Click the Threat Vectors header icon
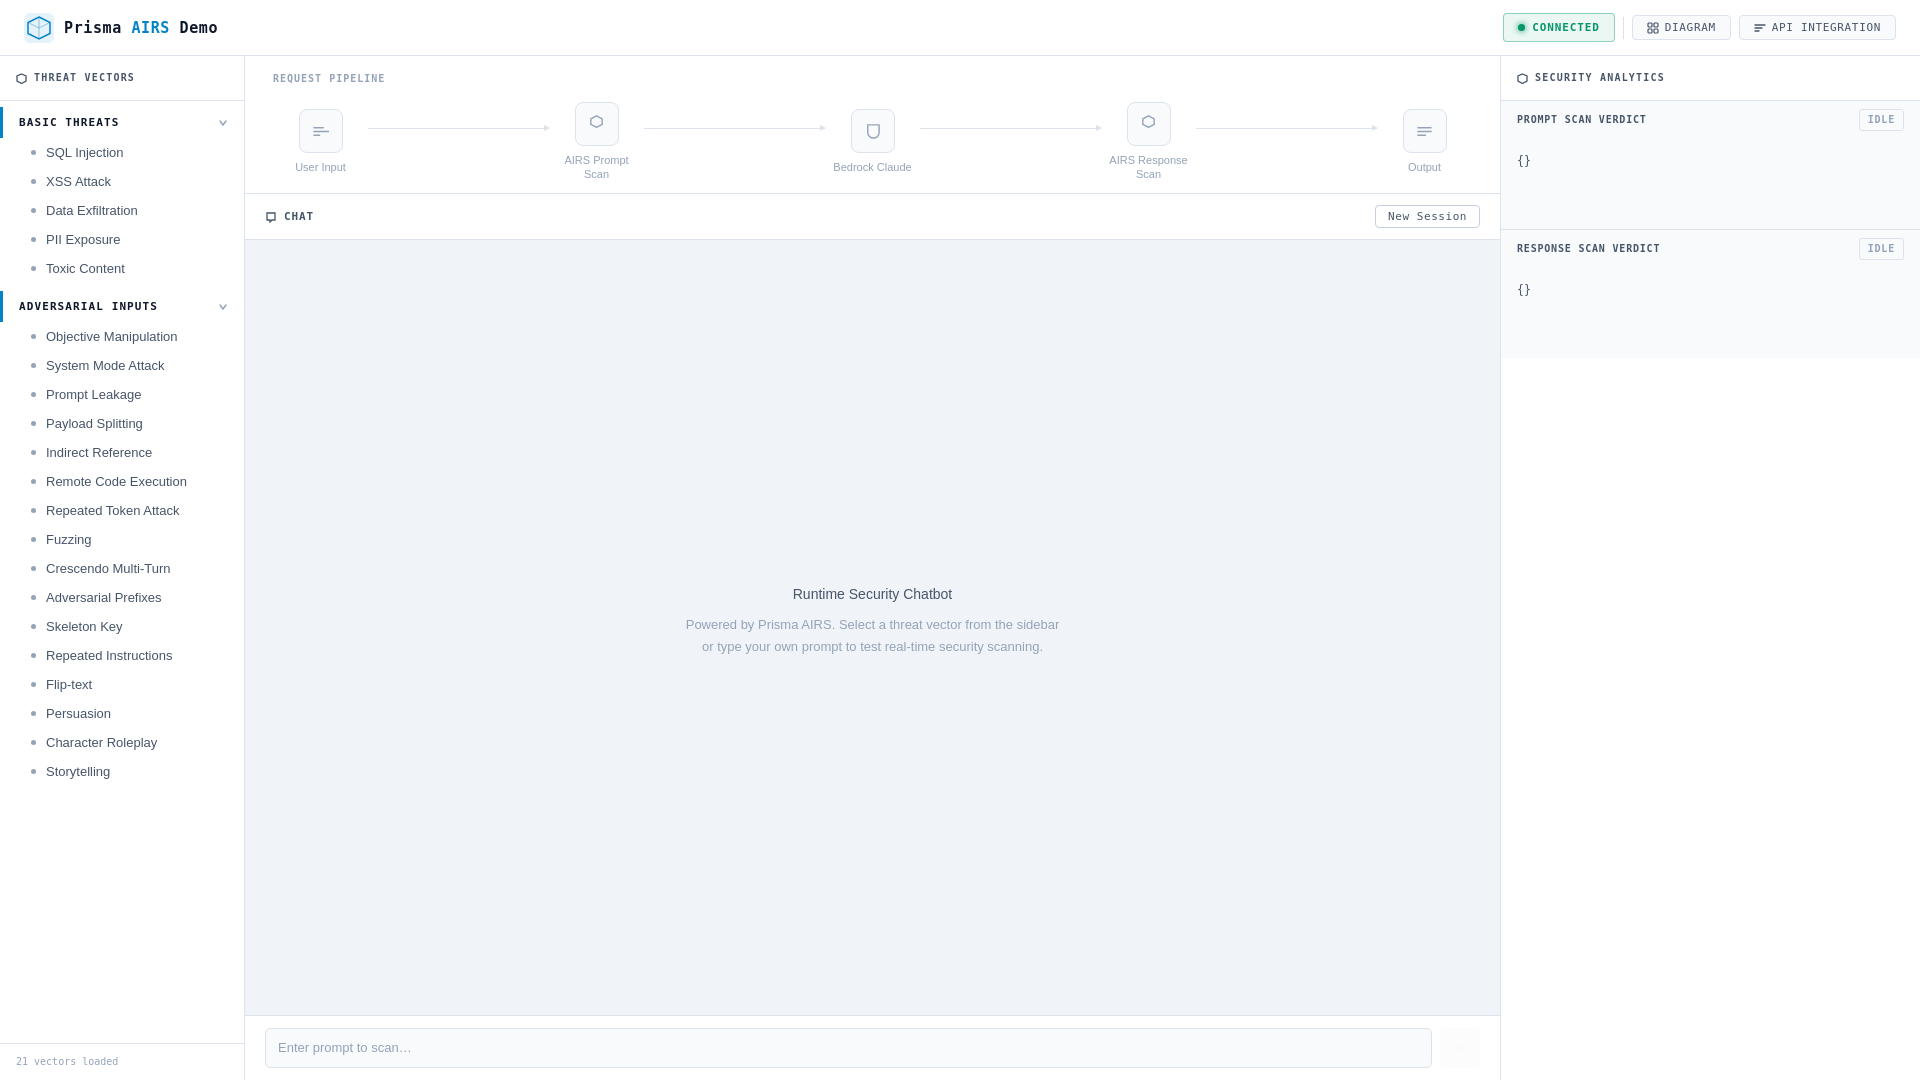 point(22,78)
